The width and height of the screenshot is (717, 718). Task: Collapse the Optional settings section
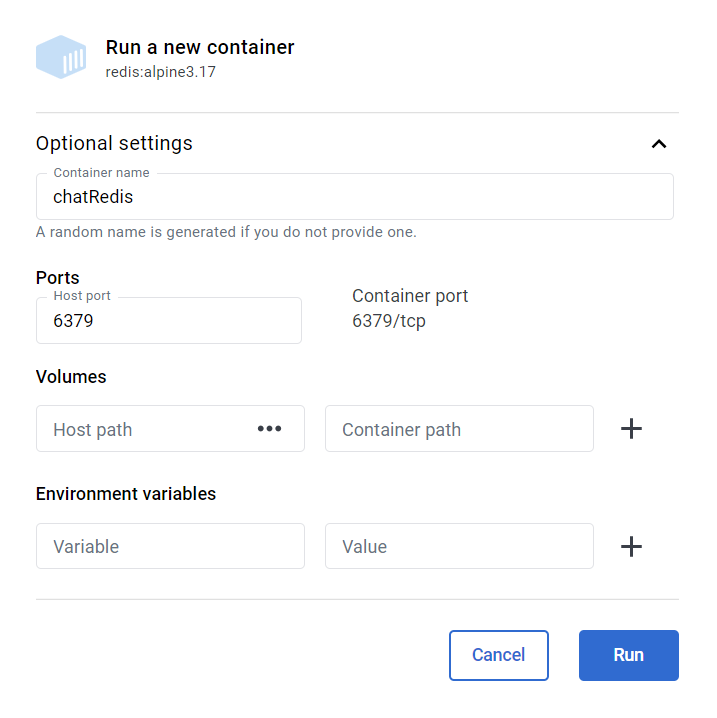click(658, 144)
